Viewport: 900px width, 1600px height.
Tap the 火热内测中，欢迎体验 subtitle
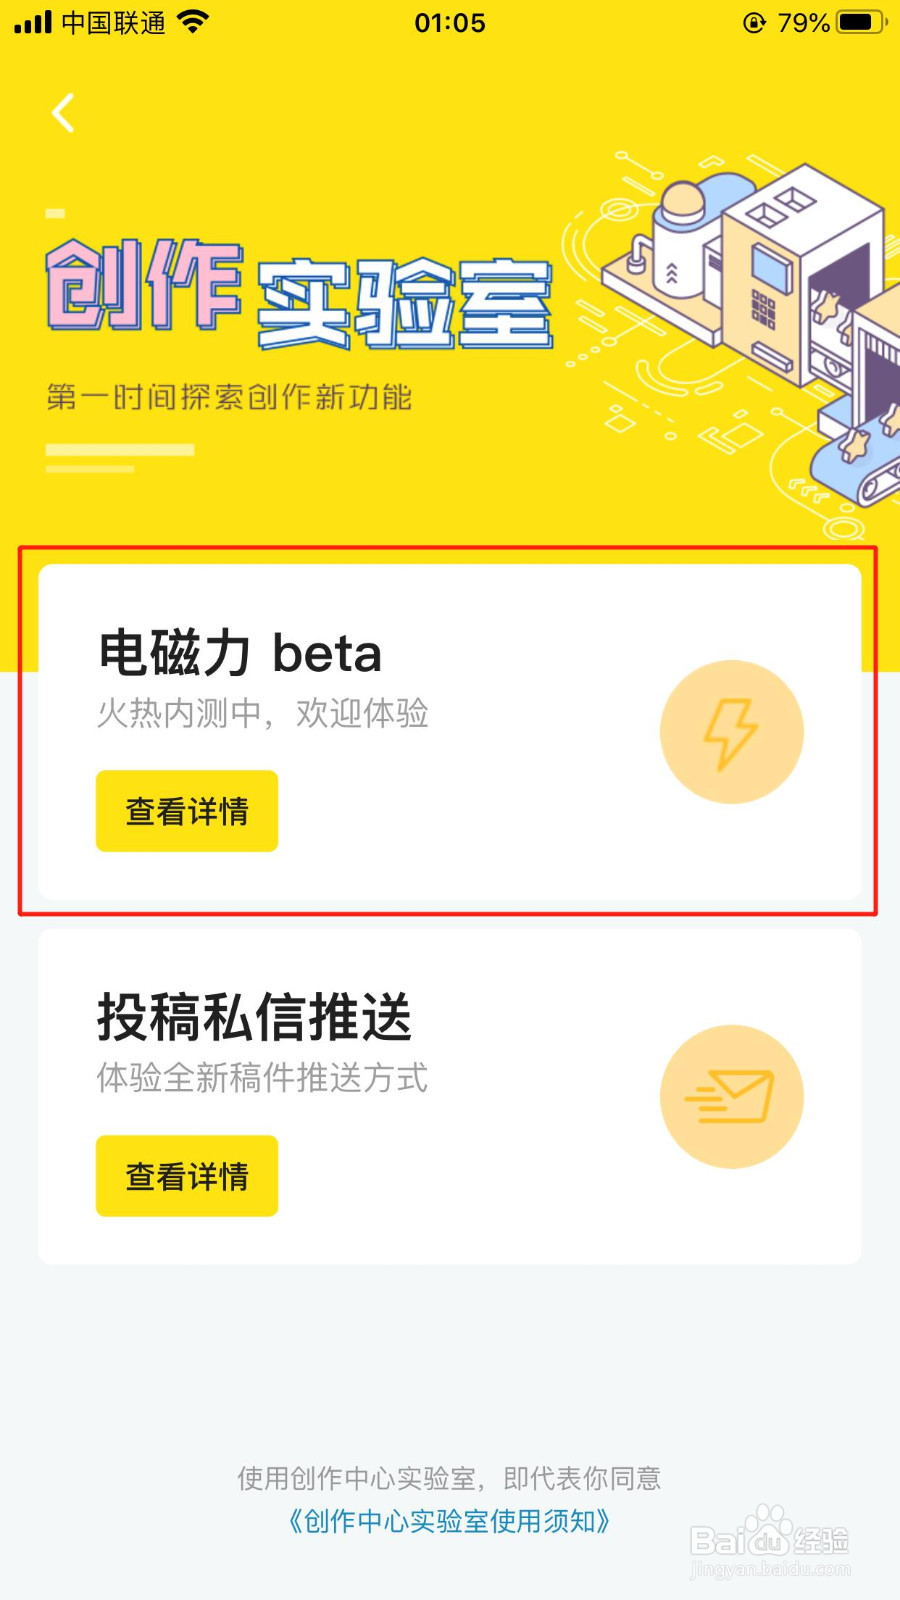262,713
